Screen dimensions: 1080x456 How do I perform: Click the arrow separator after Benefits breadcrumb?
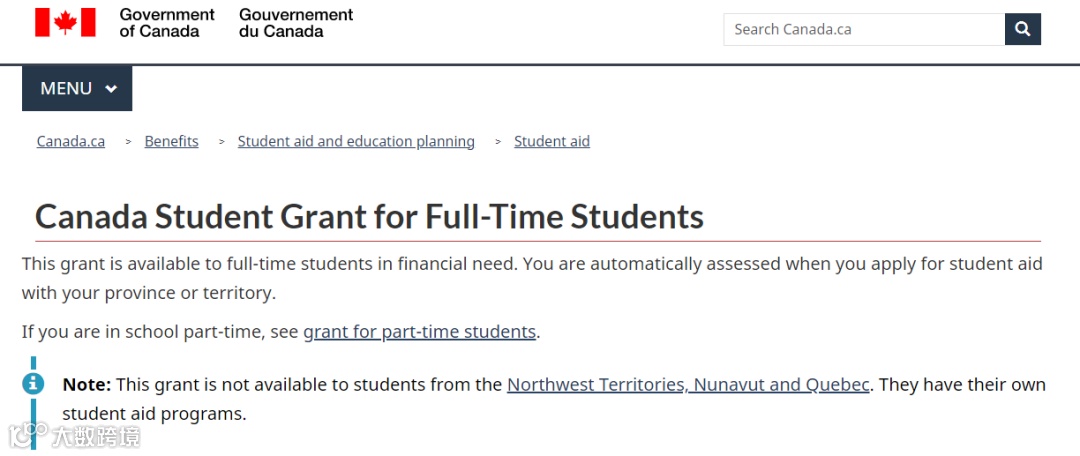click(x=221, y=142)
